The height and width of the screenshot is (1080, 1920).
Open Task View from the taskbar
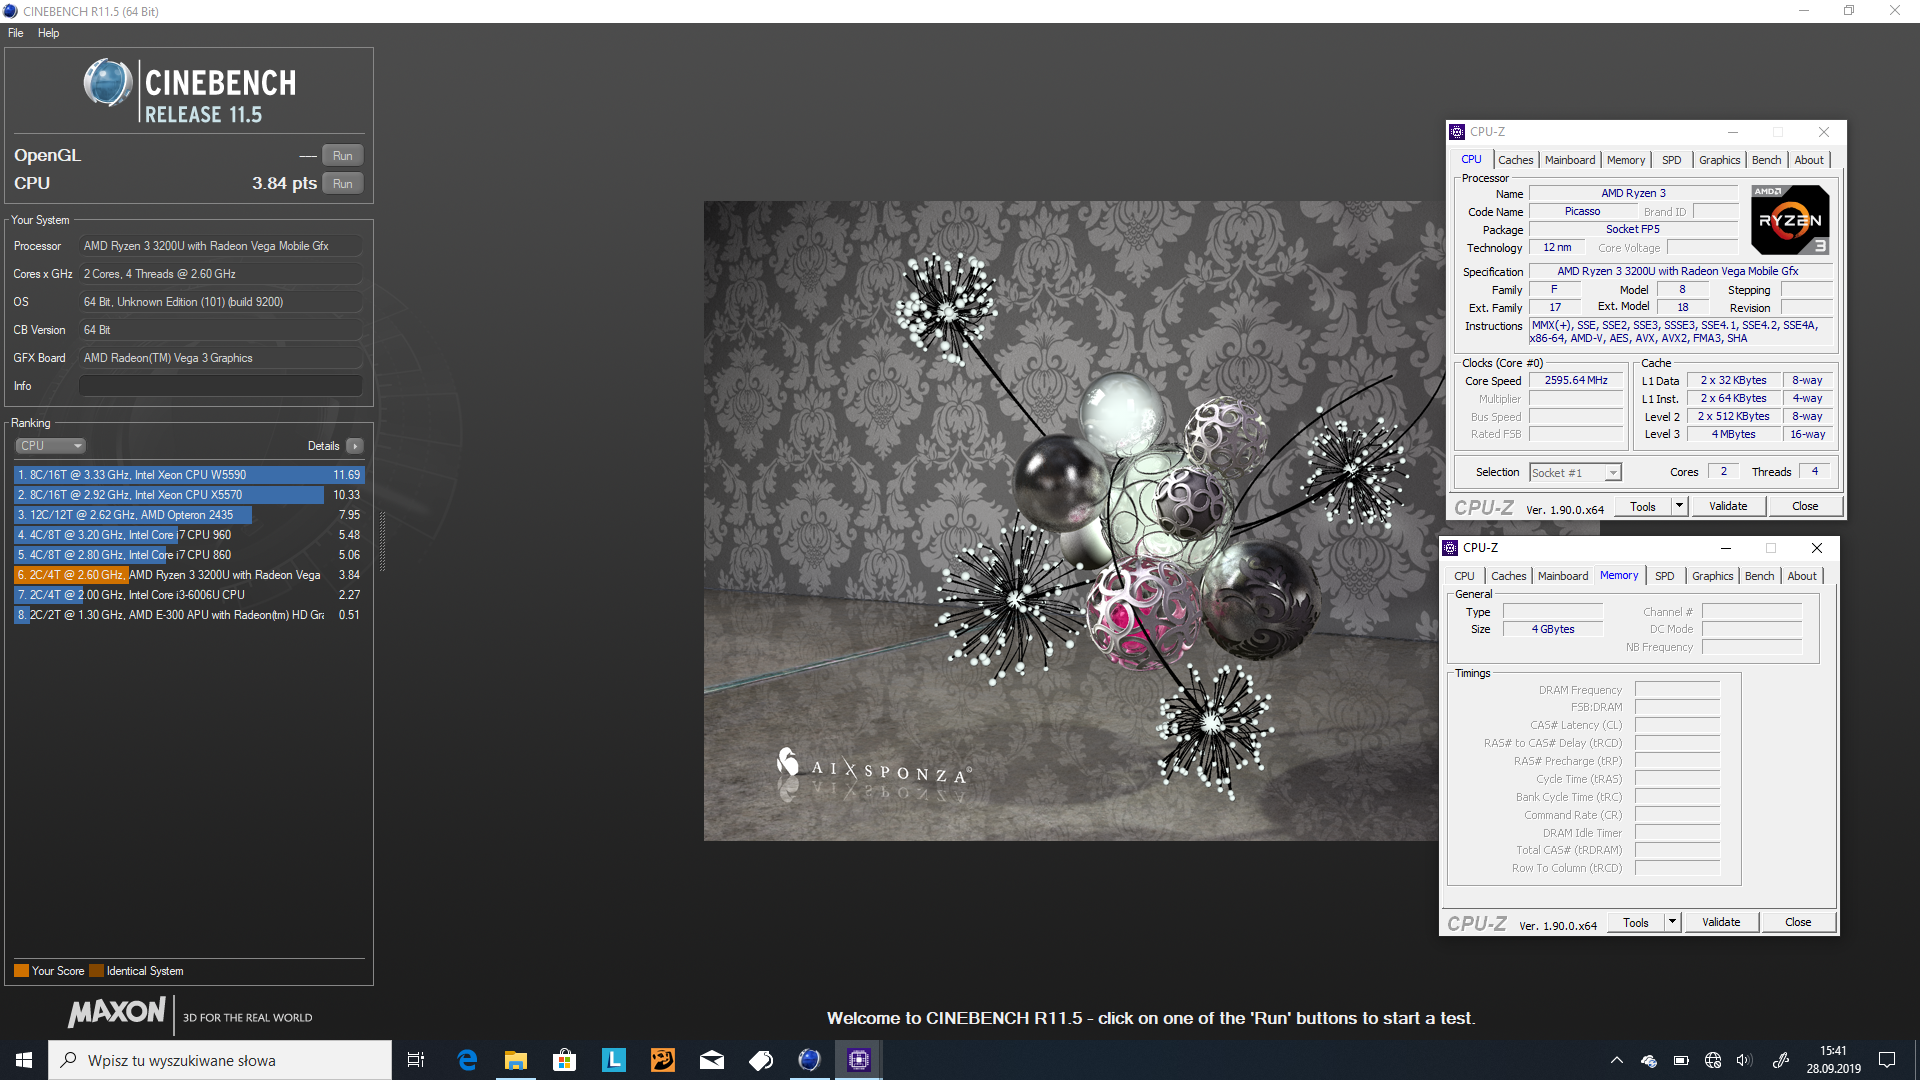pyautogui.click(x=416, y=1060)
